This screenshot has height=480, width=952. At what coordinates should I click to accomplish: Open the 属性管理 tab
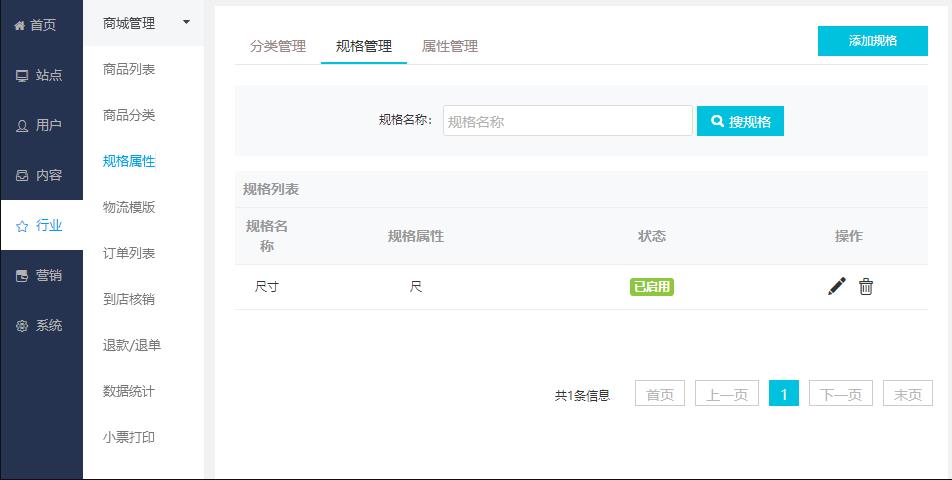click(450, 46)
